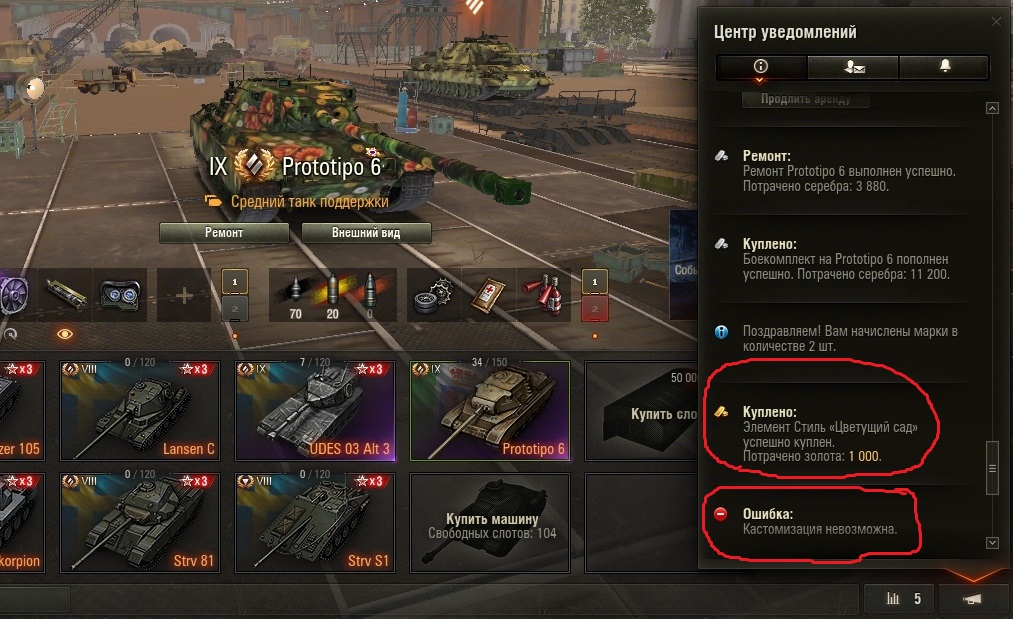The width and height of the screenshot is (1013, 619).
Task: Click the empty plus equipment slot
Action: coord(184,295)
